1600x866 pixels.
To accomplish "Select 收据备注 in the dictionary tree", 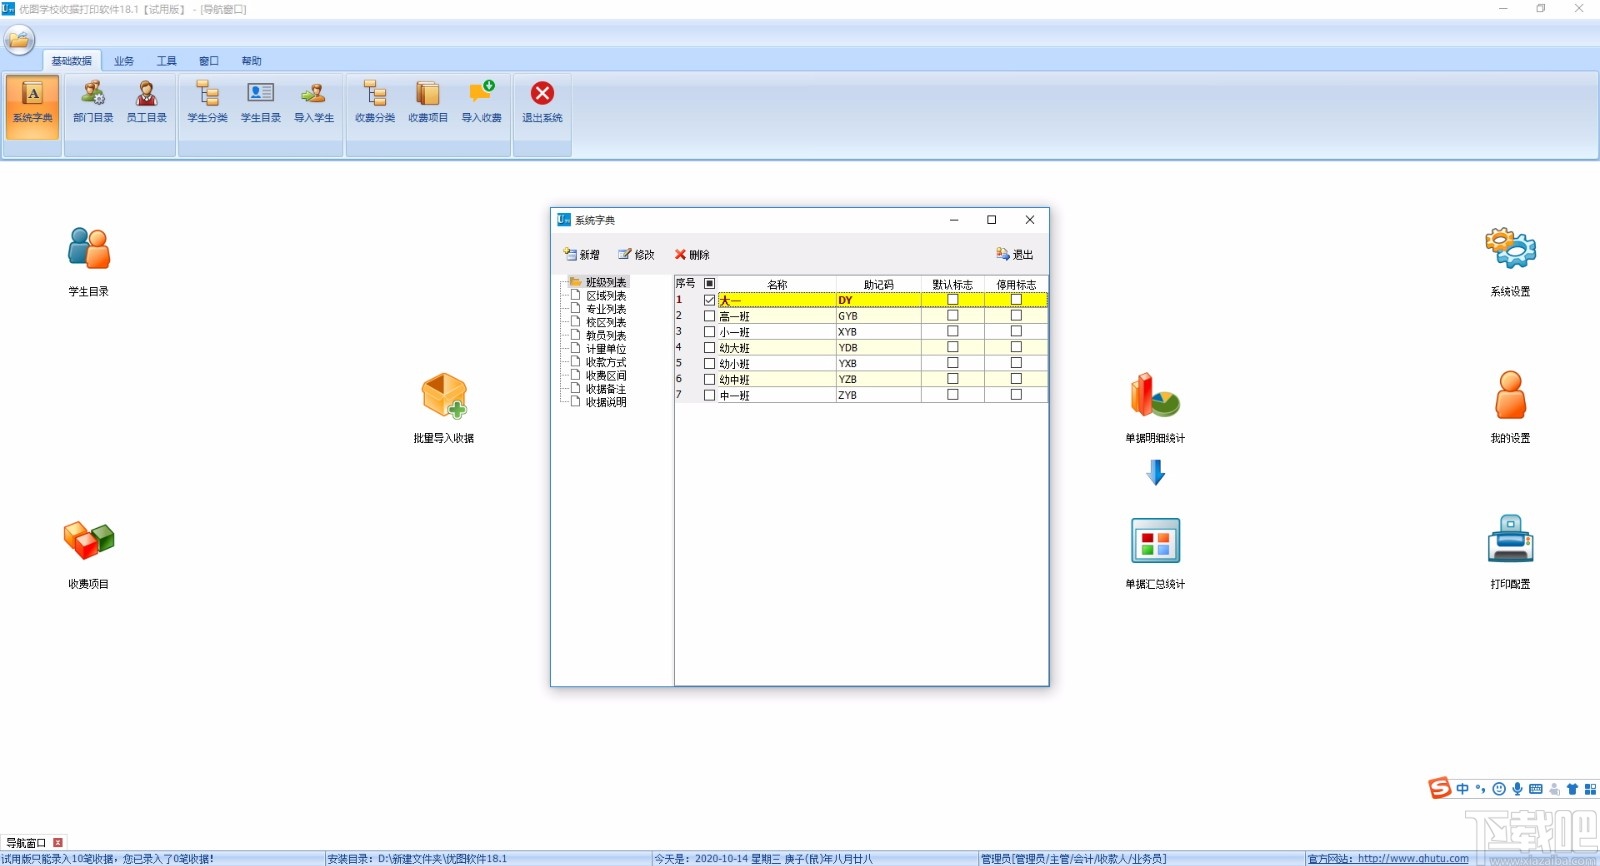I will 606,389.
